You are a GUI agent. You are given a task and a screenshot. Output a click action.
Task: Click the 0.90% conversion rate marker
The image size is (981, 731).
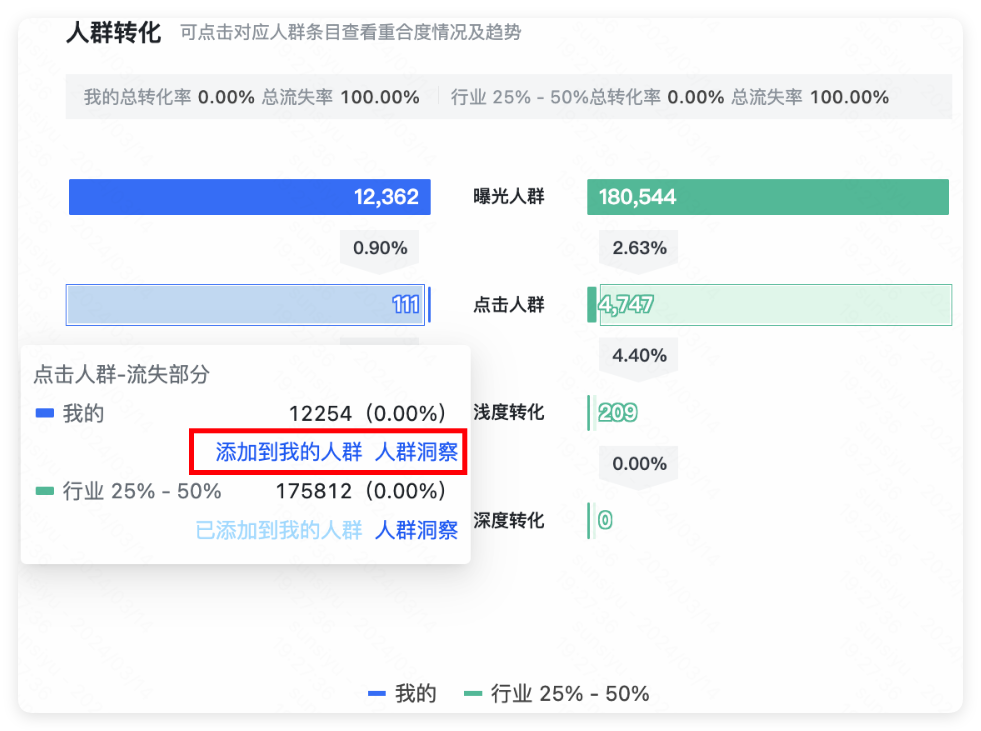(x=379, y=248)
